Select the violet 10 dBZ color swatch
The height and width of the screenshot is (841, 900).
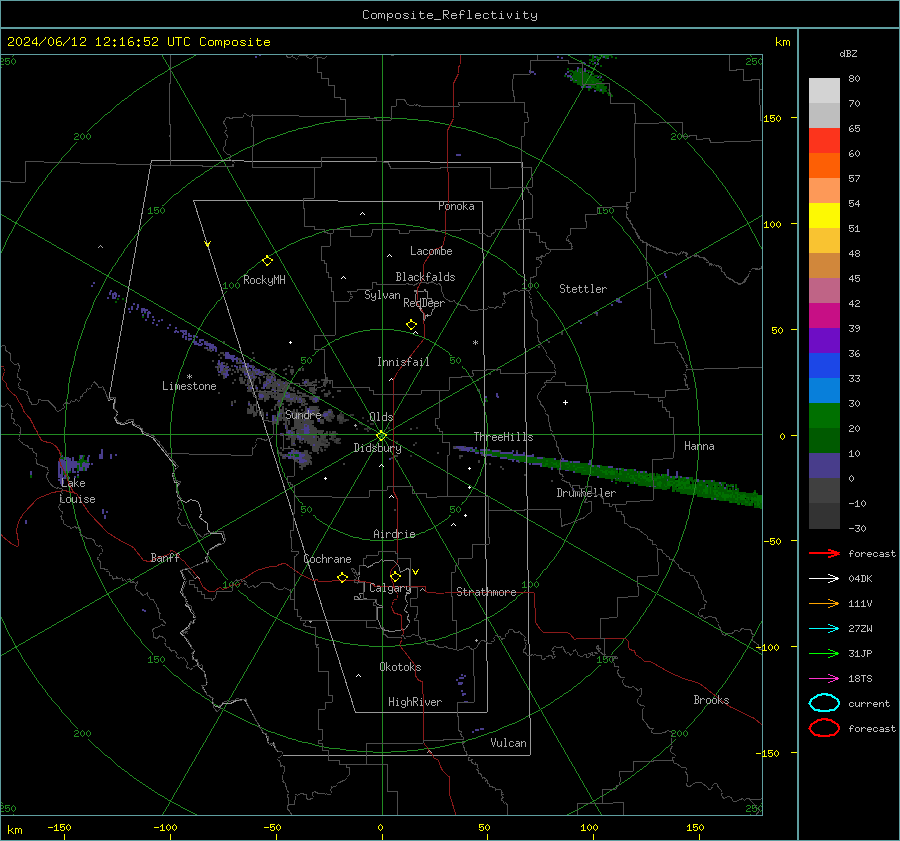[x=824, y=466]
